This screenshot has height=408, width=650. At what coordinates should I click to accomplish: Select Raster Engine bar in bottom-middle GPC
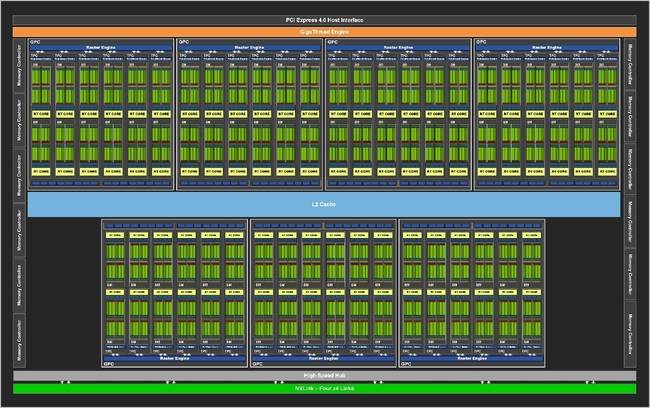pos(323,358)
